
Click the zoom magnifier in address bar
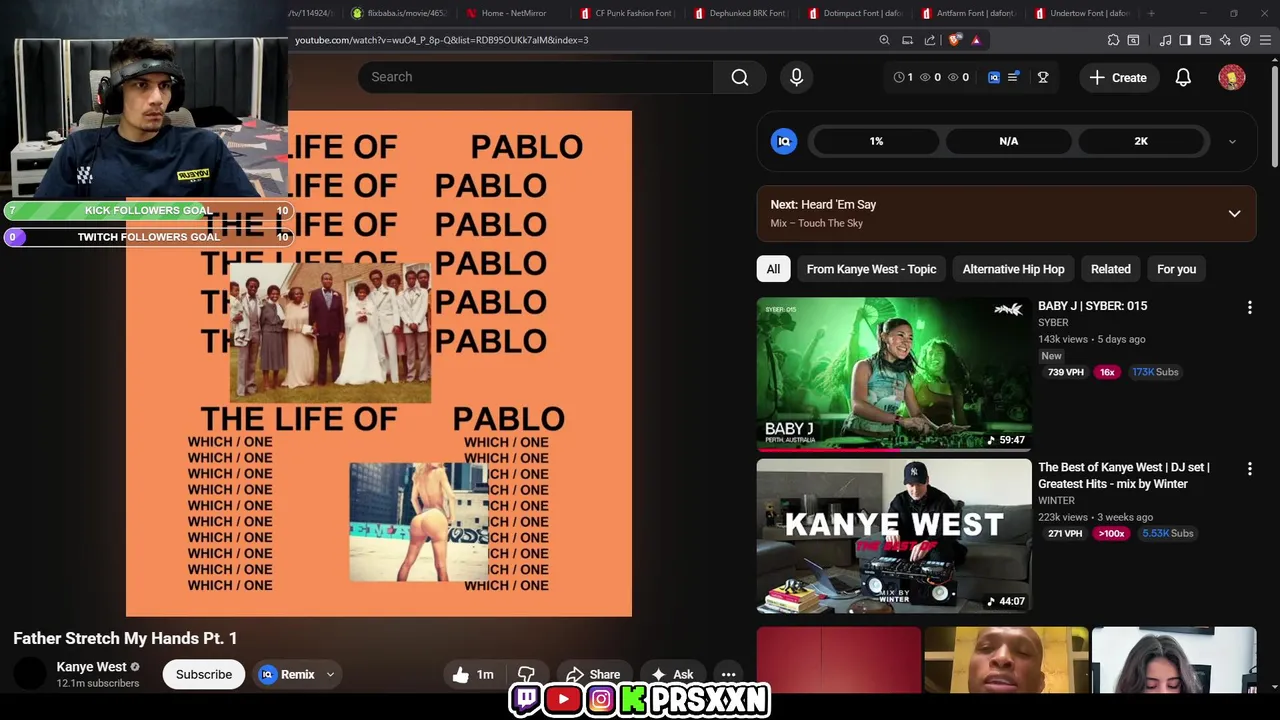884,40
